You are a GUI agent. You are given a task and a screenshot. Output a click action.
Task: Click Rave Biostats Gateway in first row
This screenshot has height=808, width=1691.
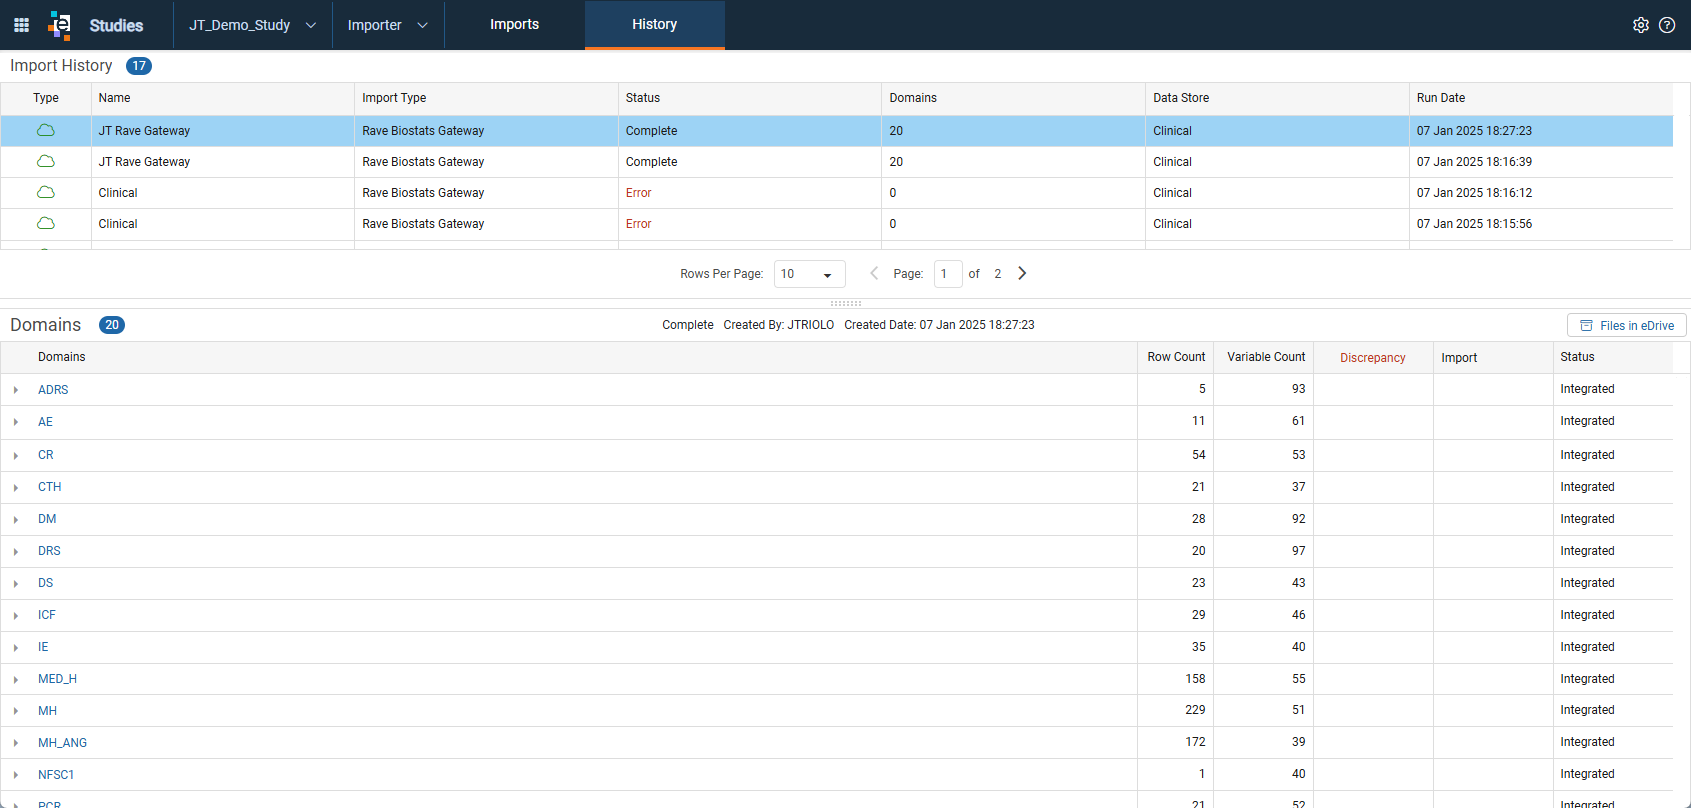(423, 131)
